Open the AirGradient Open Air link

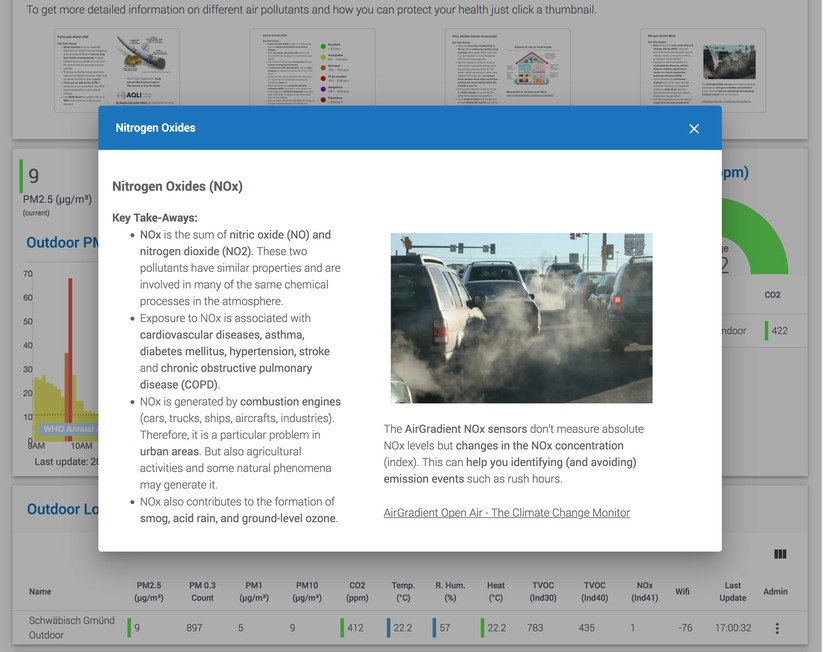point(507,513)
